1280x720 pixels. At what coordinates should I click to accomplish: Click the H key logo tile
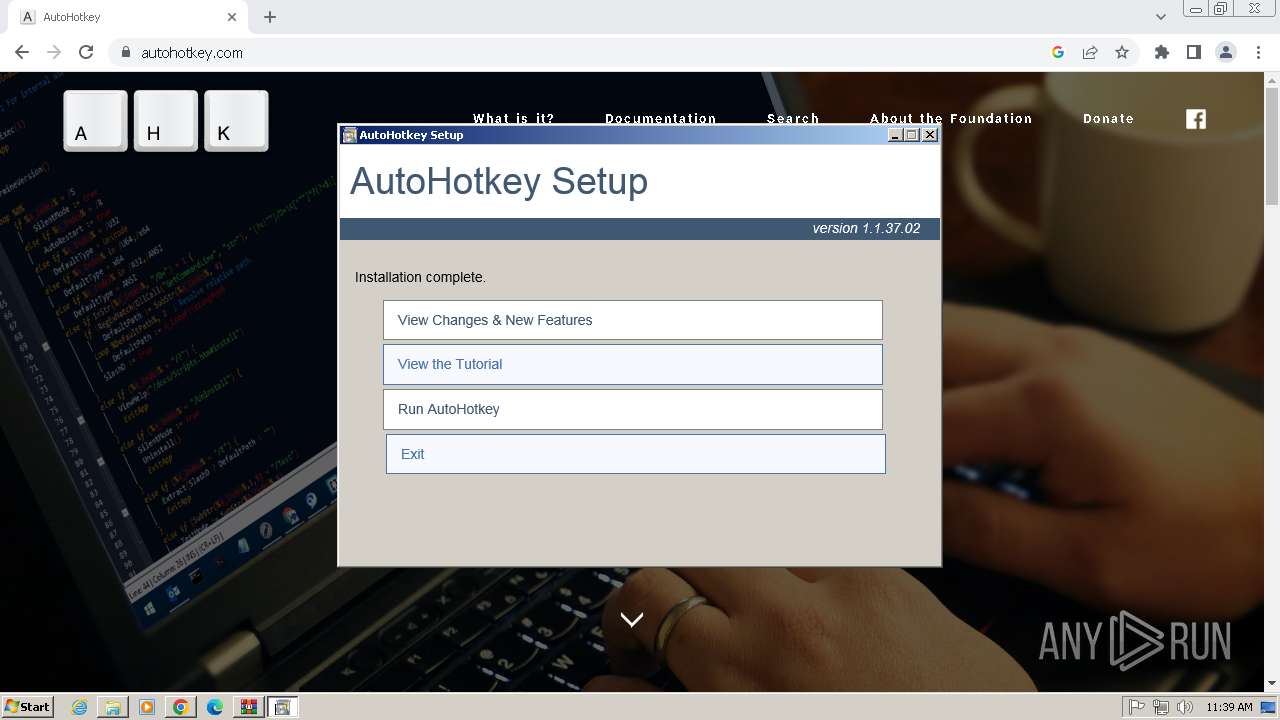[166, 121]
